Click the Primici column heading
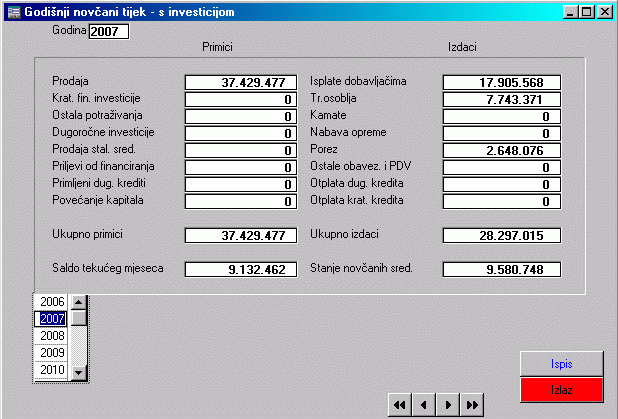The height and width of the screenshot is (419, 618). pyautogui.click(x=217, y=47)
